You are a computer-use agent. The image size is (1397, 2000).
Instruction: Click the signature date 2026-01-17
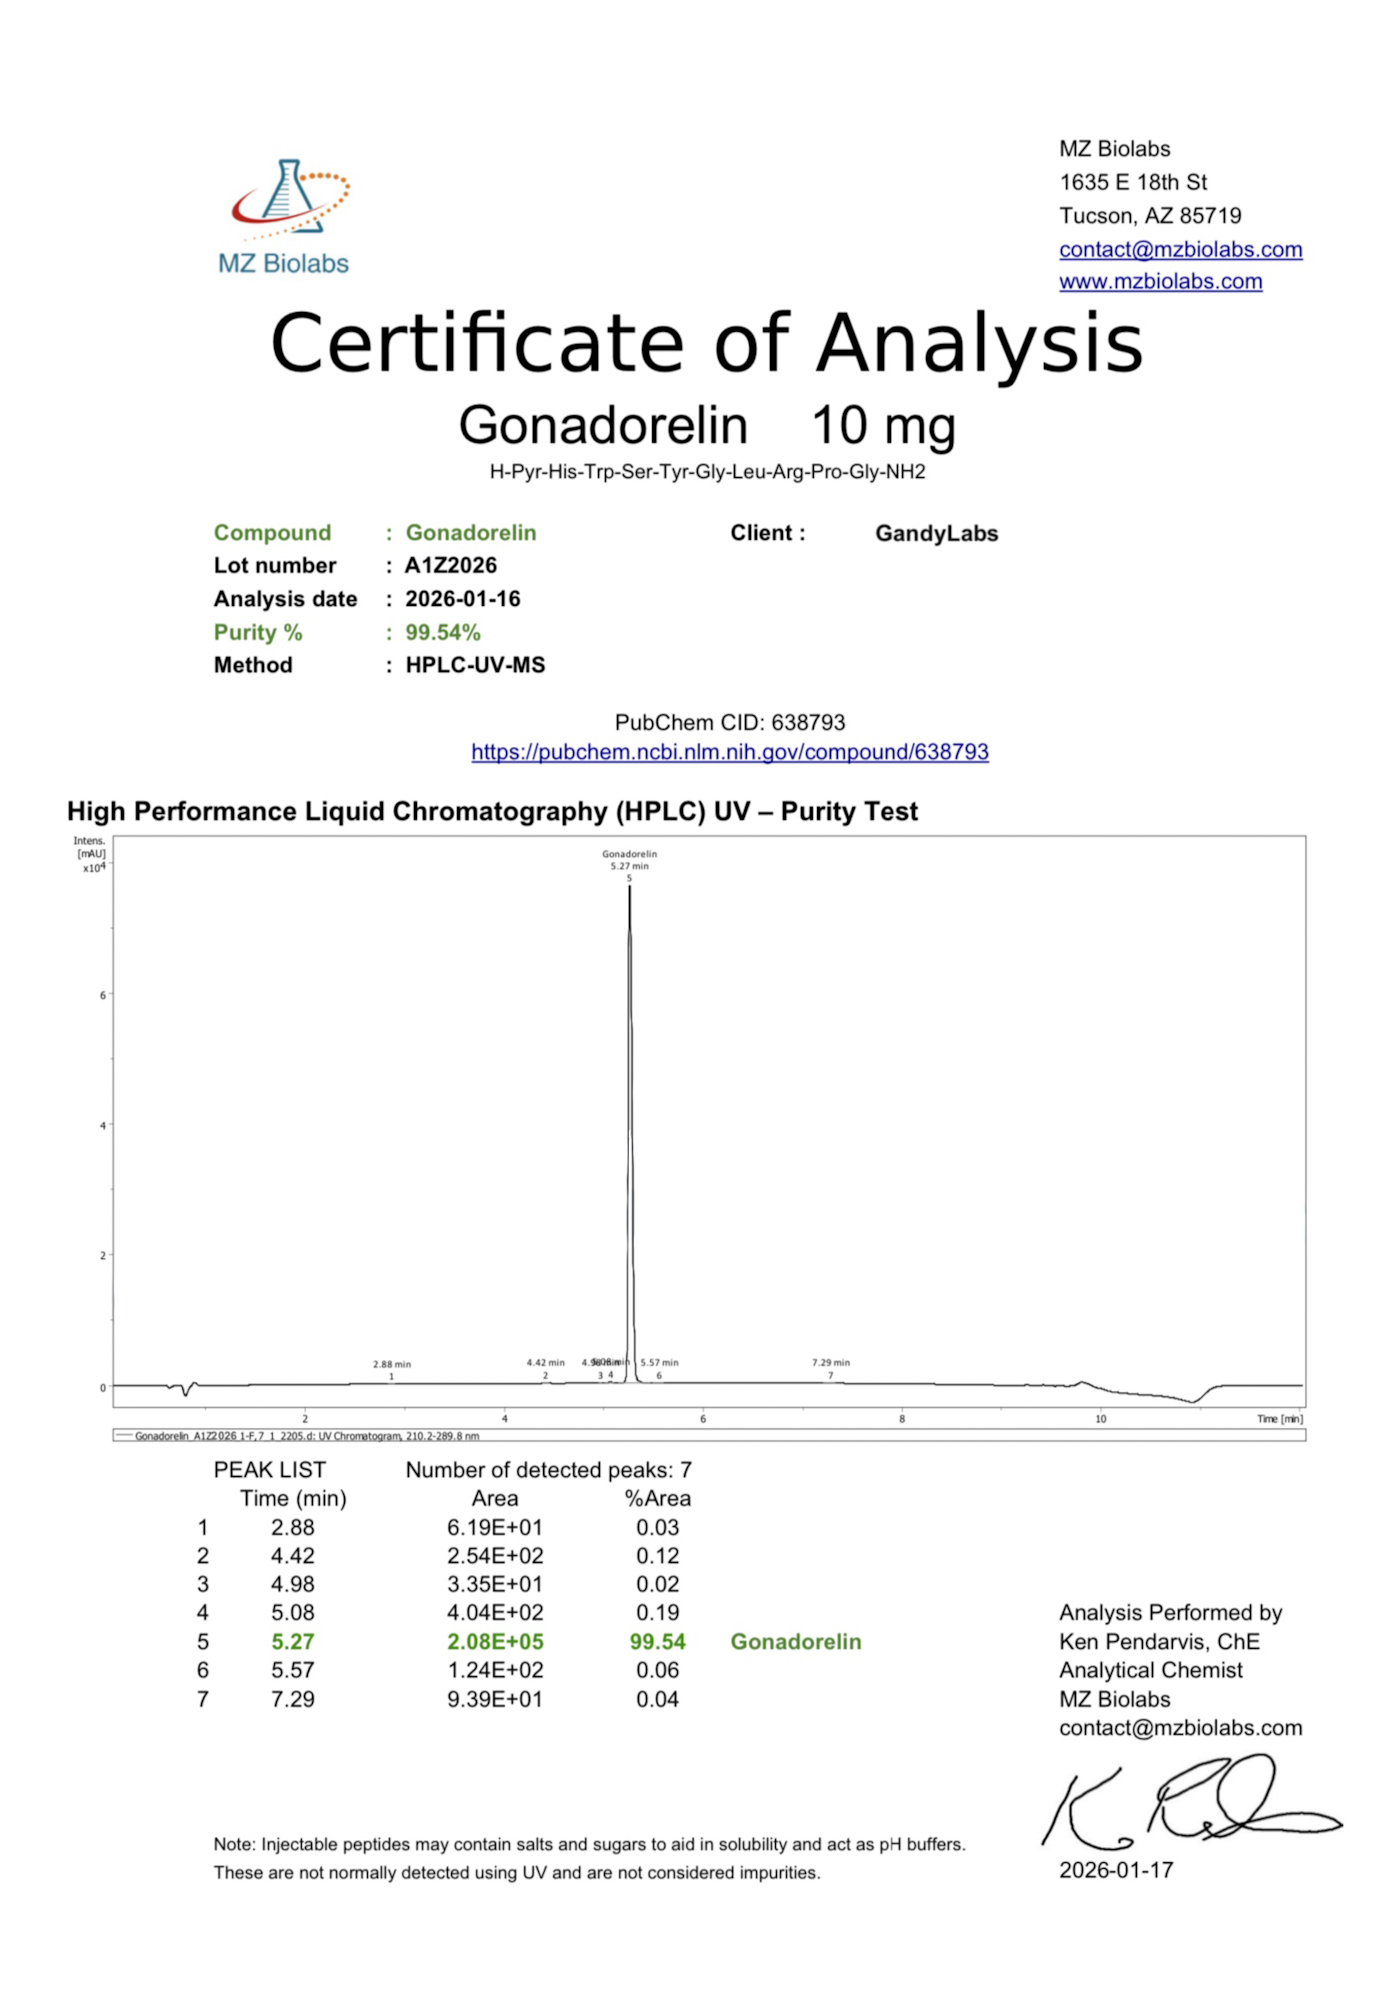coord(1115,1870)
